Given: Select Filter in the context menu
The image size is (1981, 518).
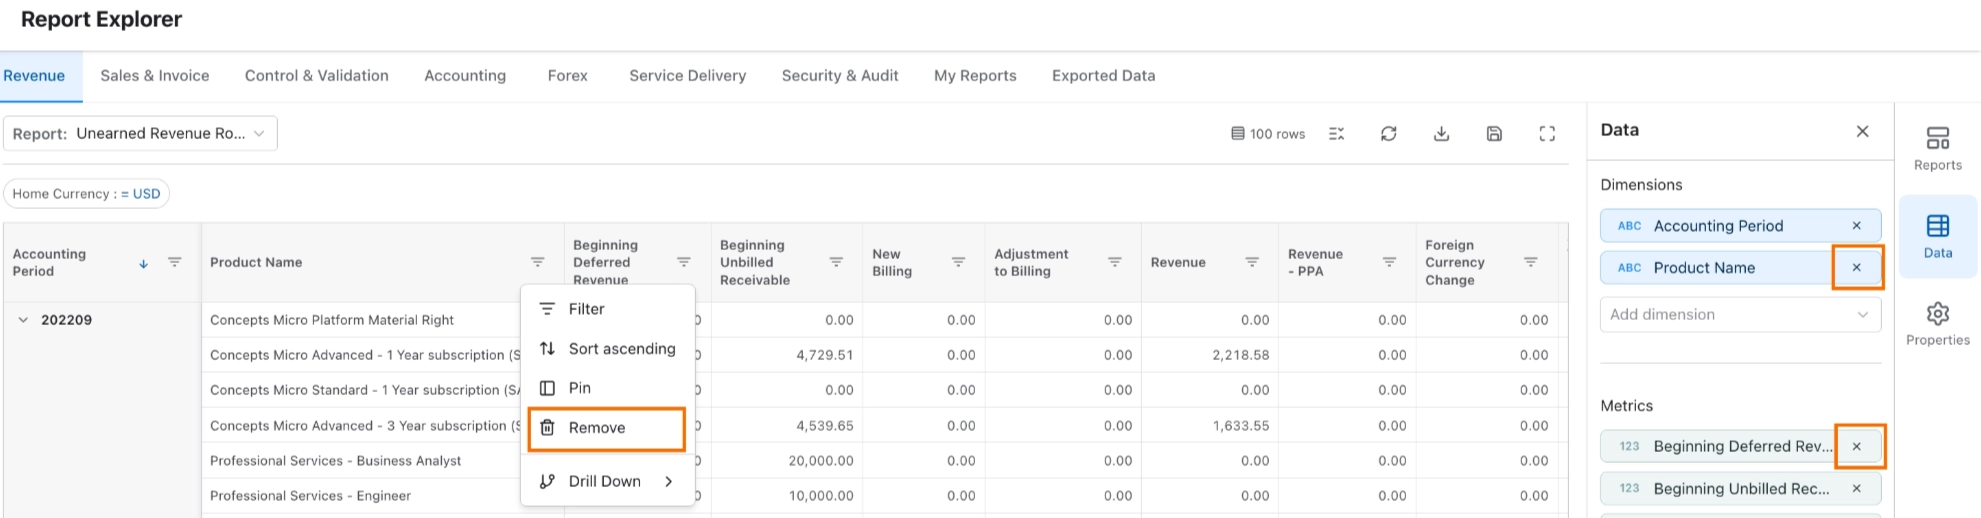Looking at the screenshot, I should click(607, 309).
